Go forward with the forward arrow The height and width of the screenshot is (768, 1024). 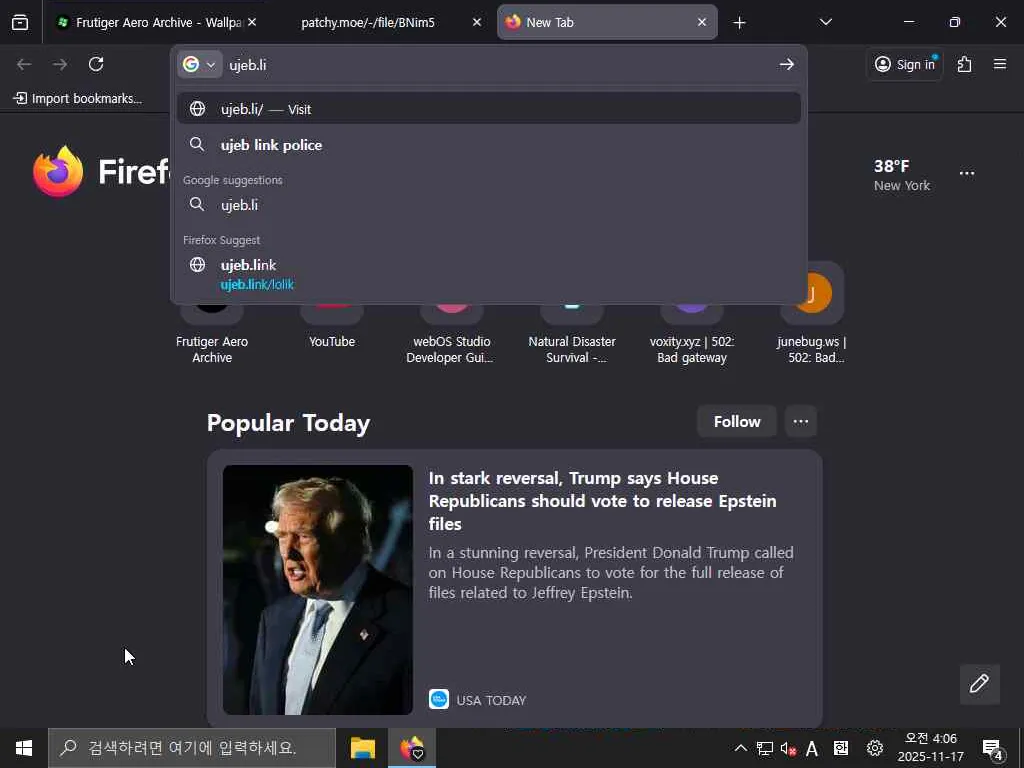point(60,64)
